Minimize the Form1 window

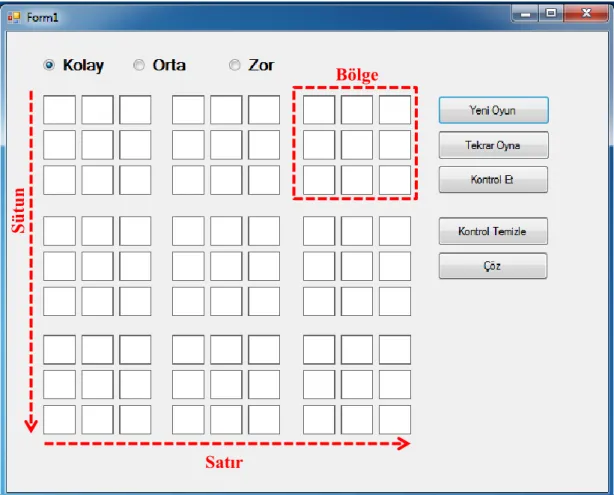[526, 14]
